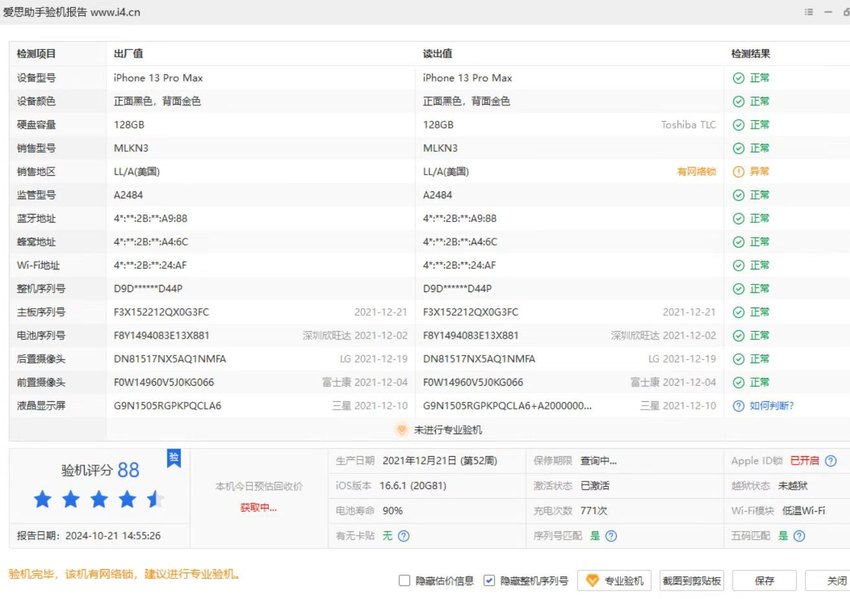Click factory value DN81517NX5AQ1NMFA
Screen dimensions: 850x599
pyautogui.click(x=170, y=359)
